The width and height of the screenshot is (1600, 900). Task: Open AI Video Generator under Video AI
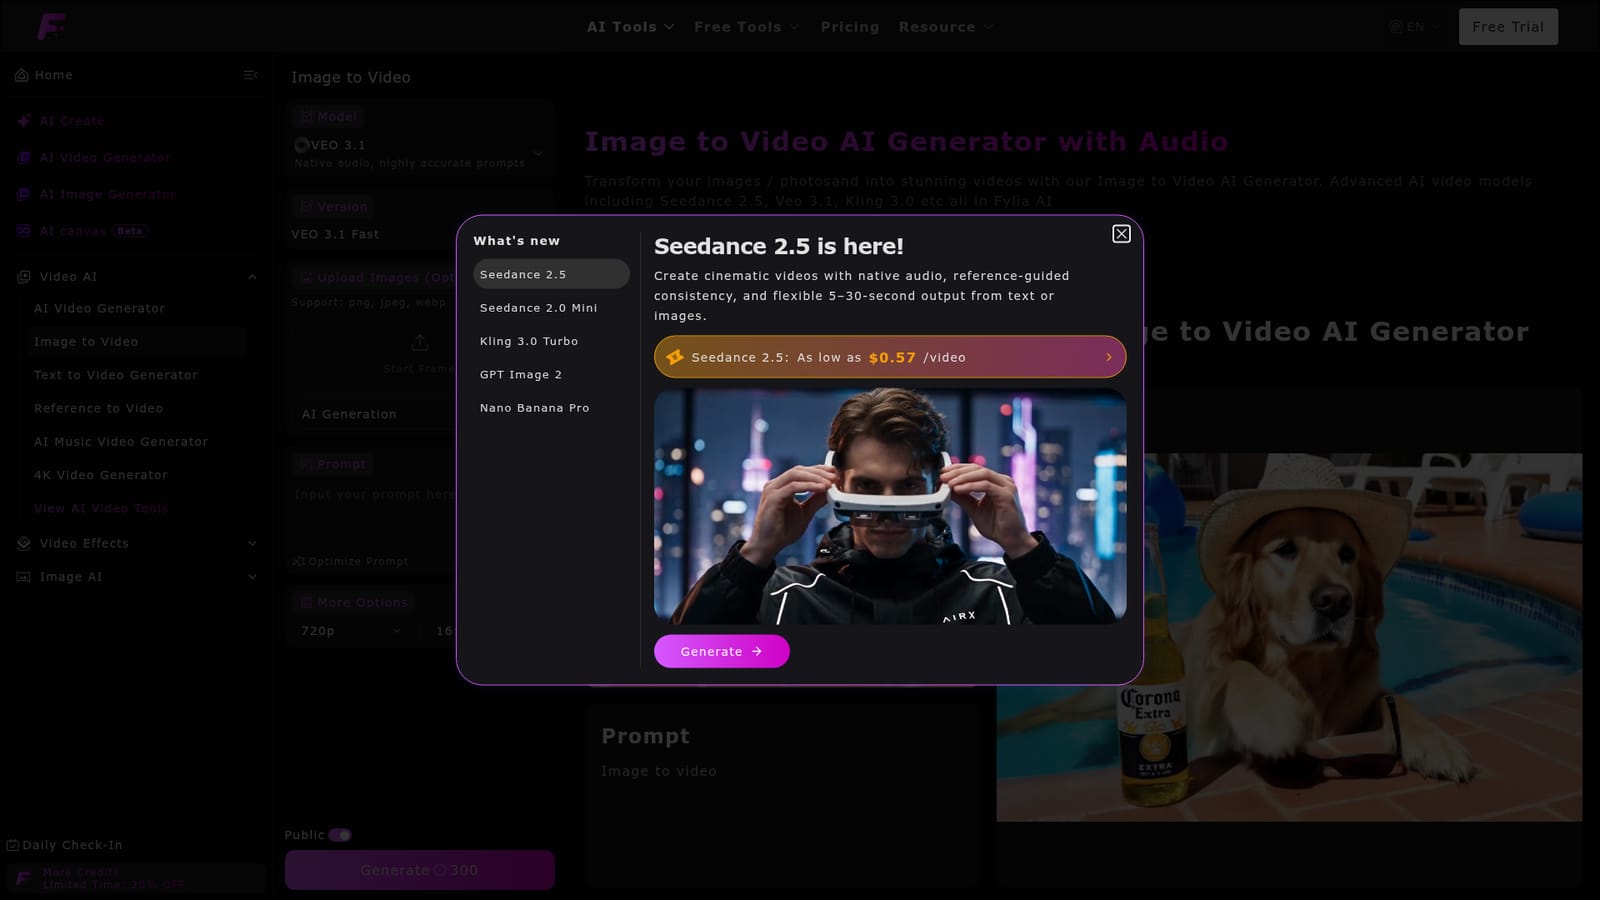tap(100, 308)
